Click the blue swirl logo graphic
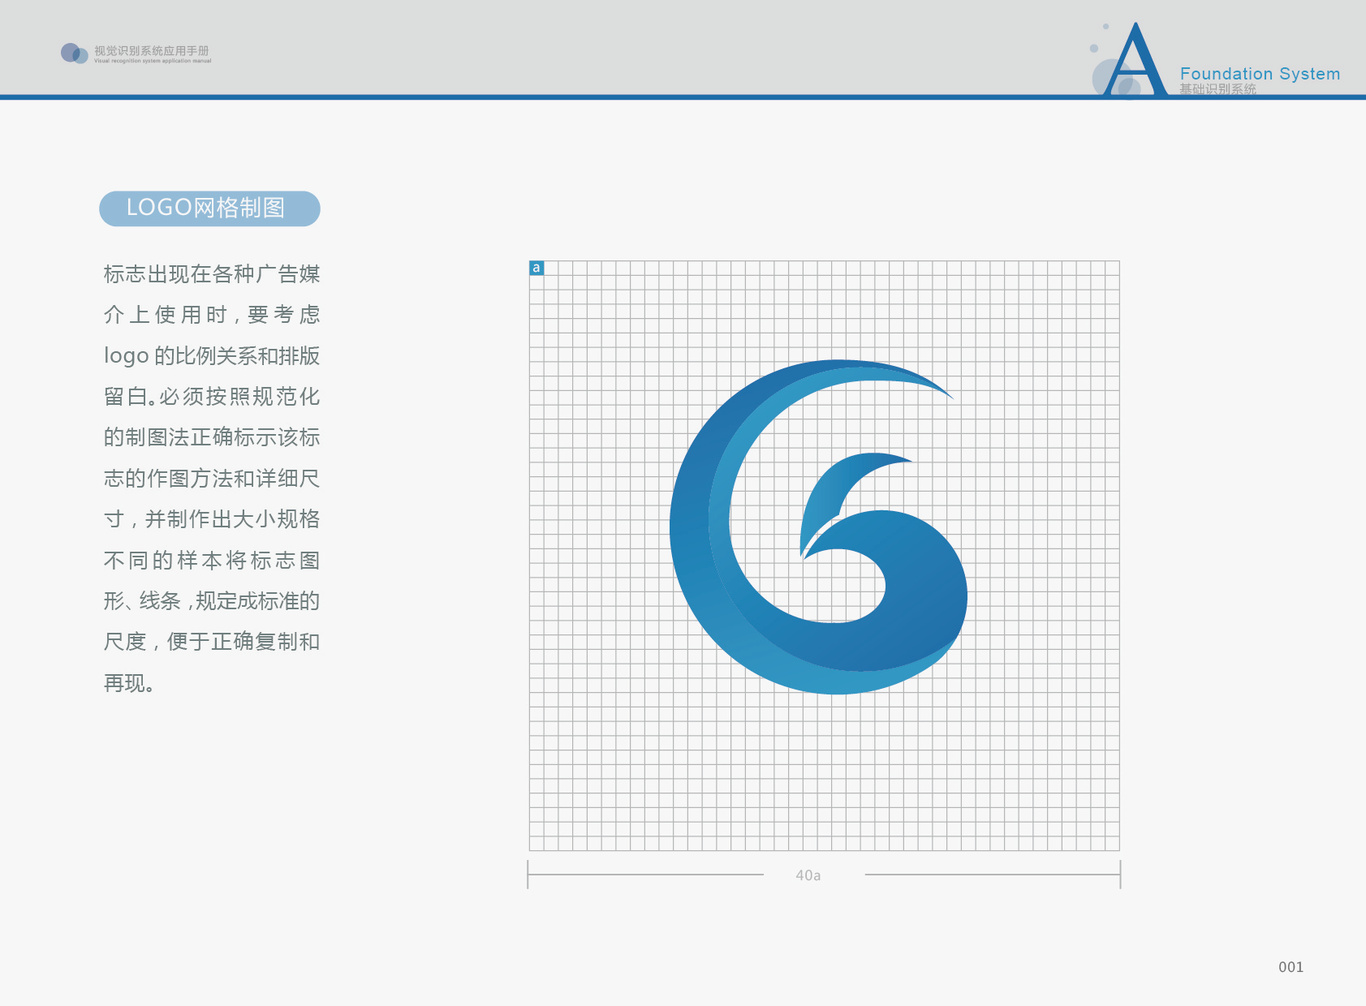Screen dimensions: 1366x1006 (818, 527)
